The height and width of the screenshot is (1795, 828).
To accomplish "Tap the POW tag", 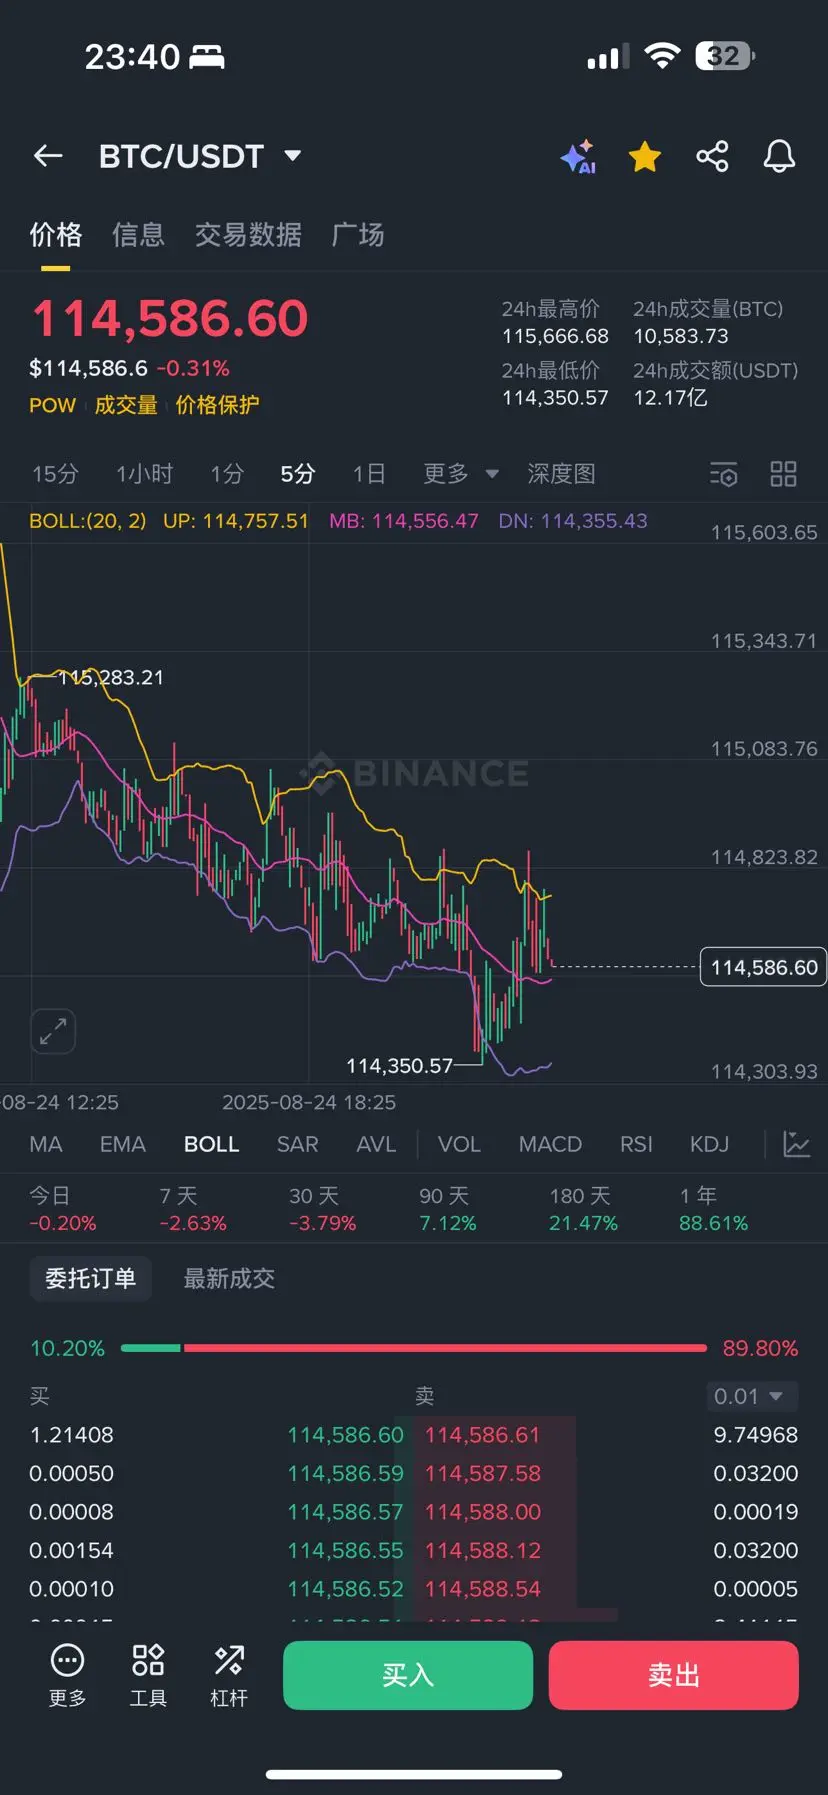I will click(53, 405).
